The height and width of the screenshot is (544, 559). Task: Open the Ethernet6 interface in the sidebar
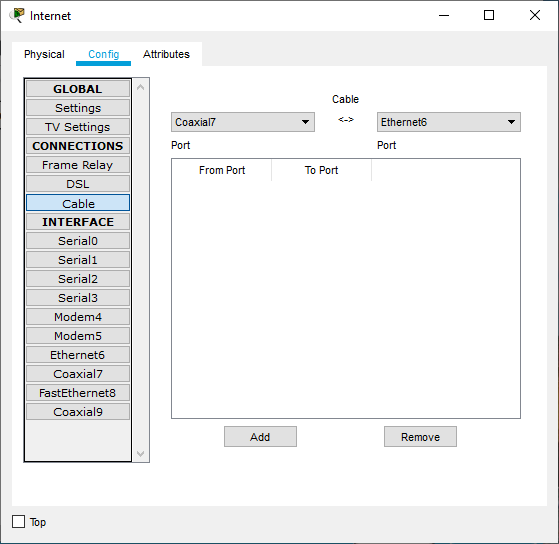coord(78,355)
